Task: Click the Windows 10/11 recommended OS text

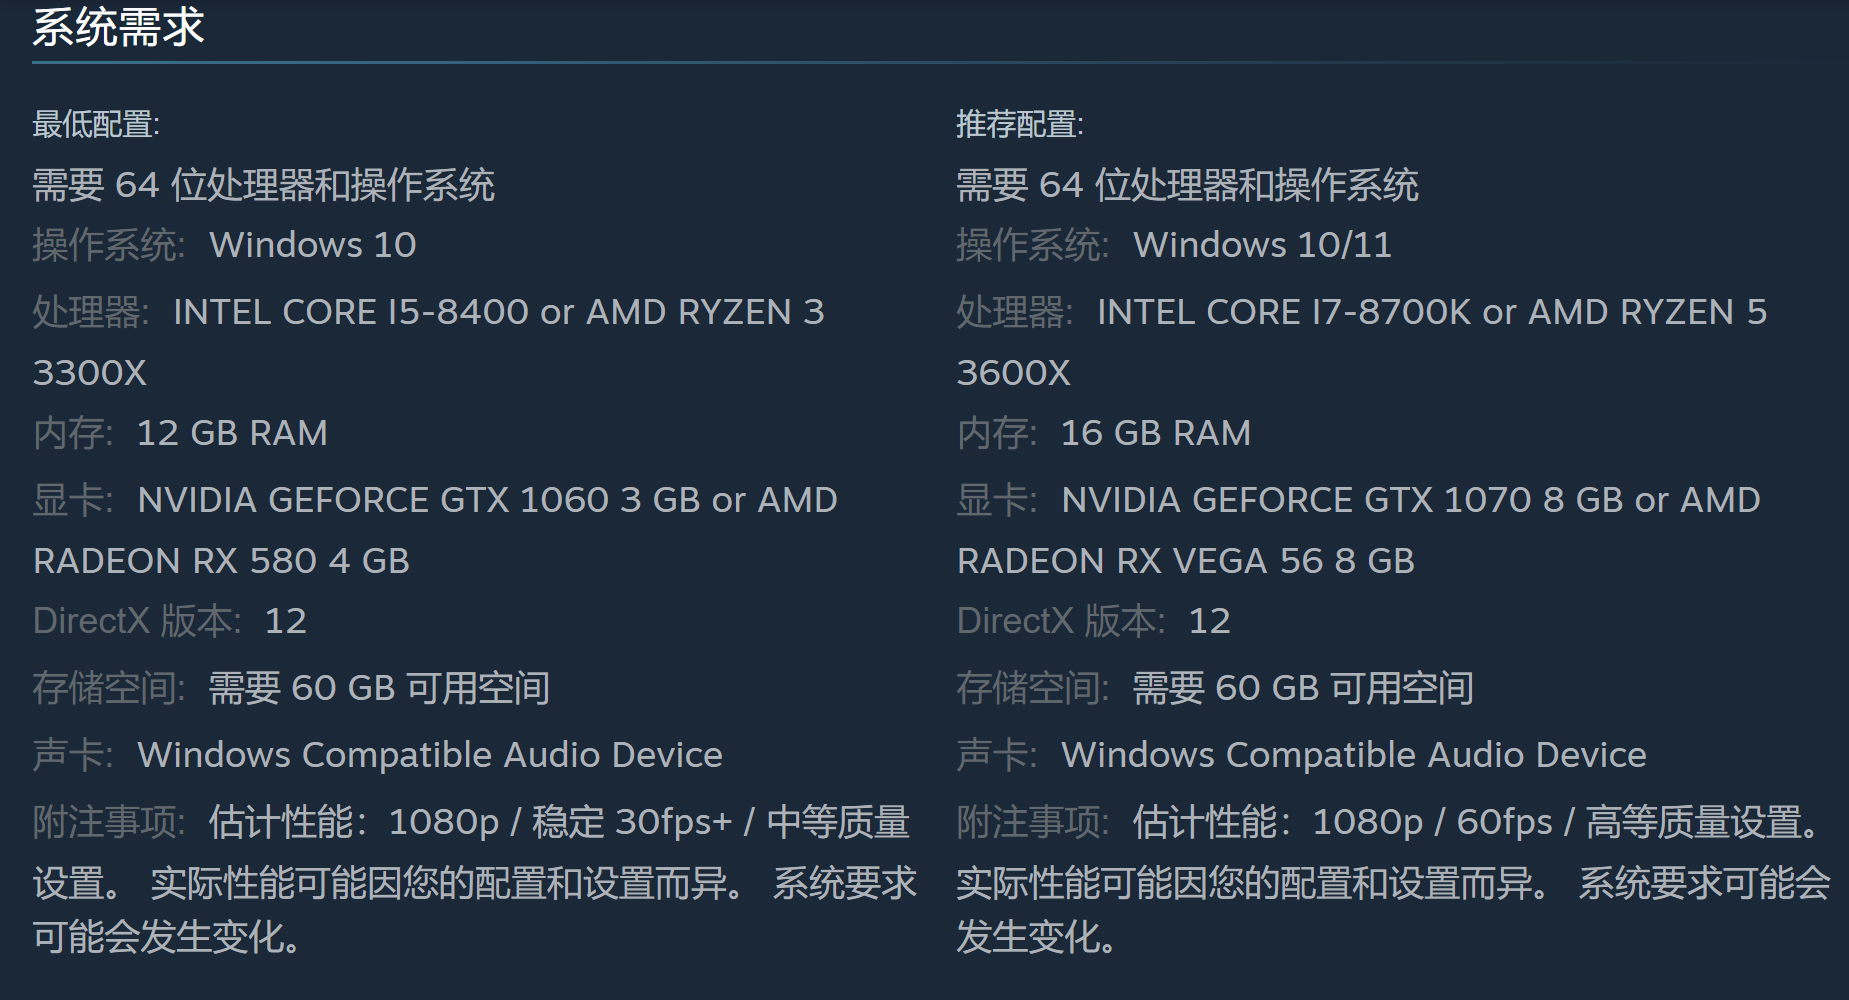Action: point(1262,245)
